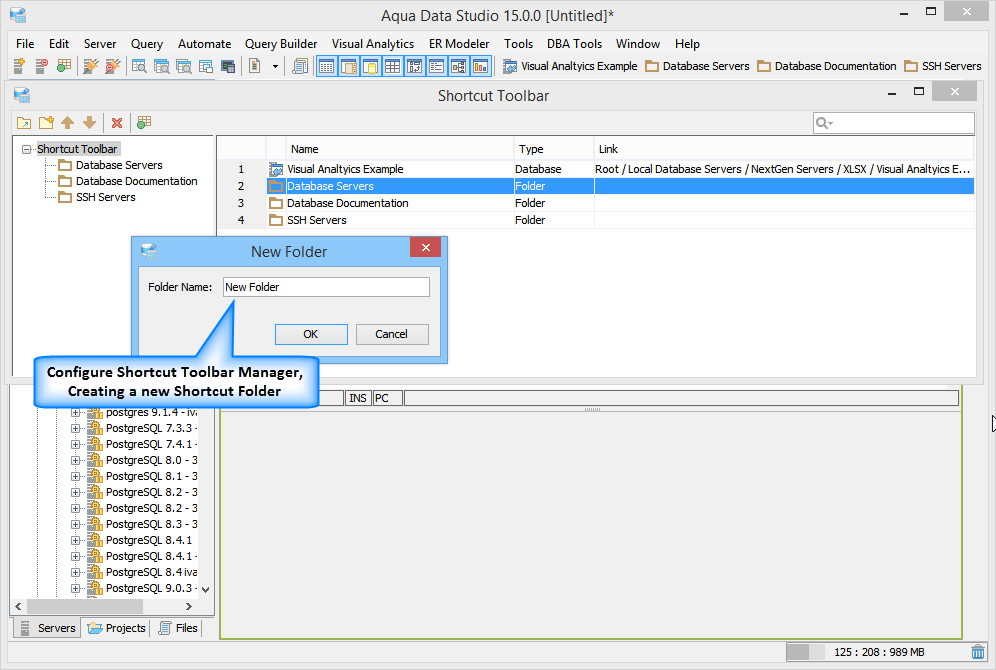The image size is (996, 670).
Task: Open Database Servers shortcut folder in main toolbar
Action: point(697,66)
